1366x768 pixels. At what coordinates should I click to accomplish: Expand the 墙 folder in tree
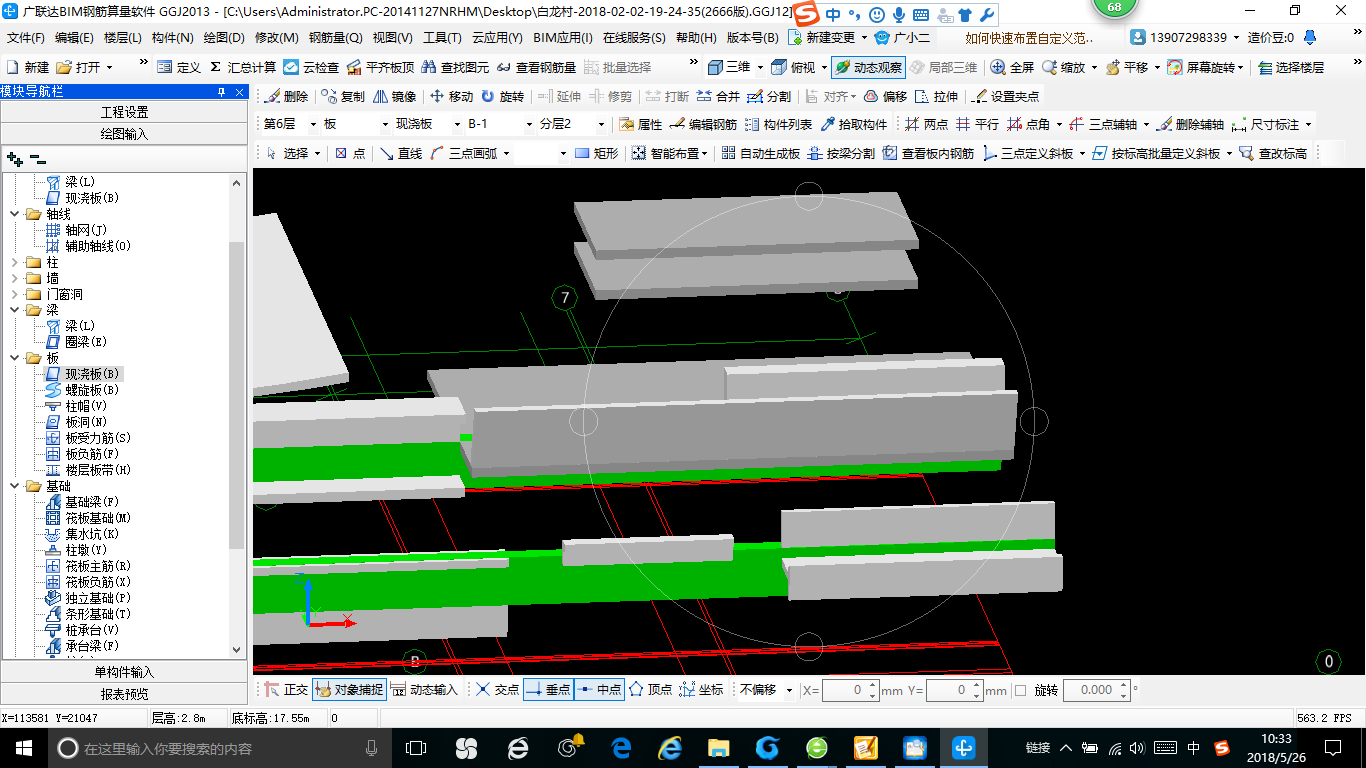coord(16,278)
